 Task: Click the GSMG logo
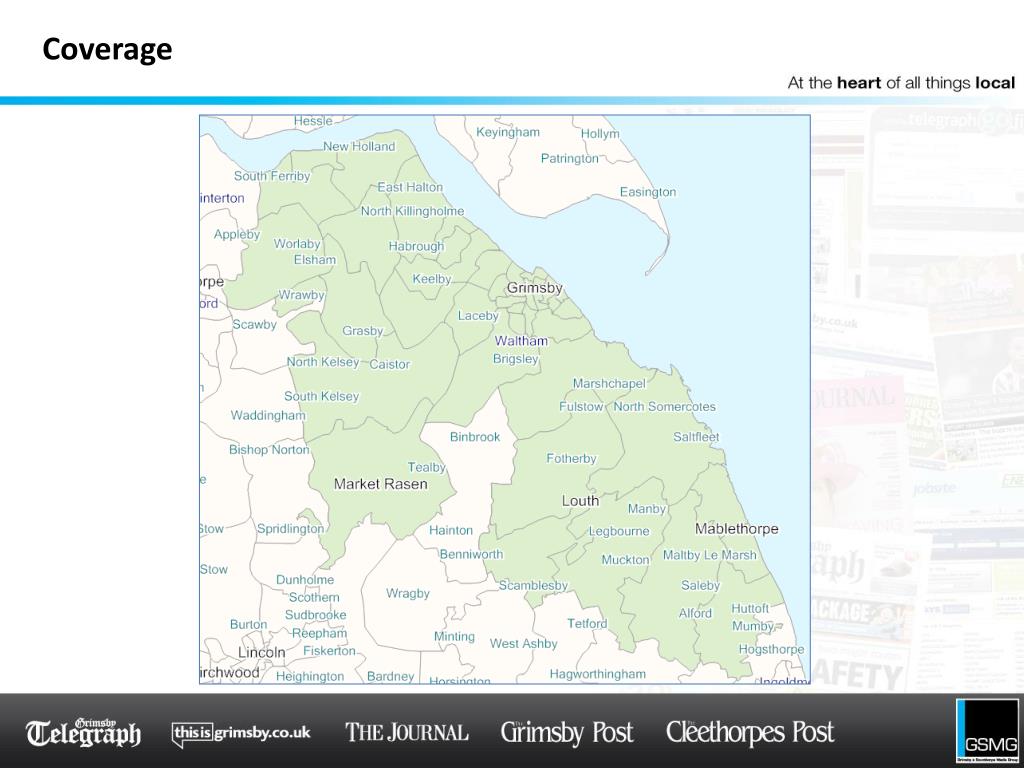coord(987,730)
